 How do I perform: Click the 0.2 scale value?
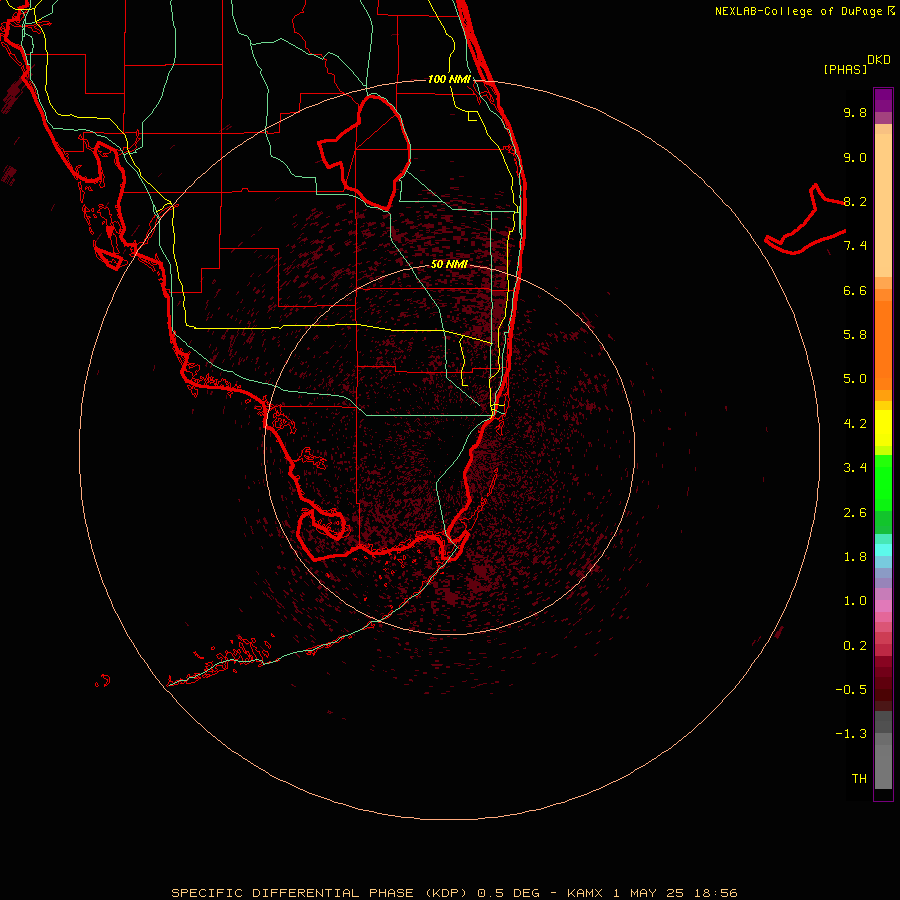click(x=855, y=646)
